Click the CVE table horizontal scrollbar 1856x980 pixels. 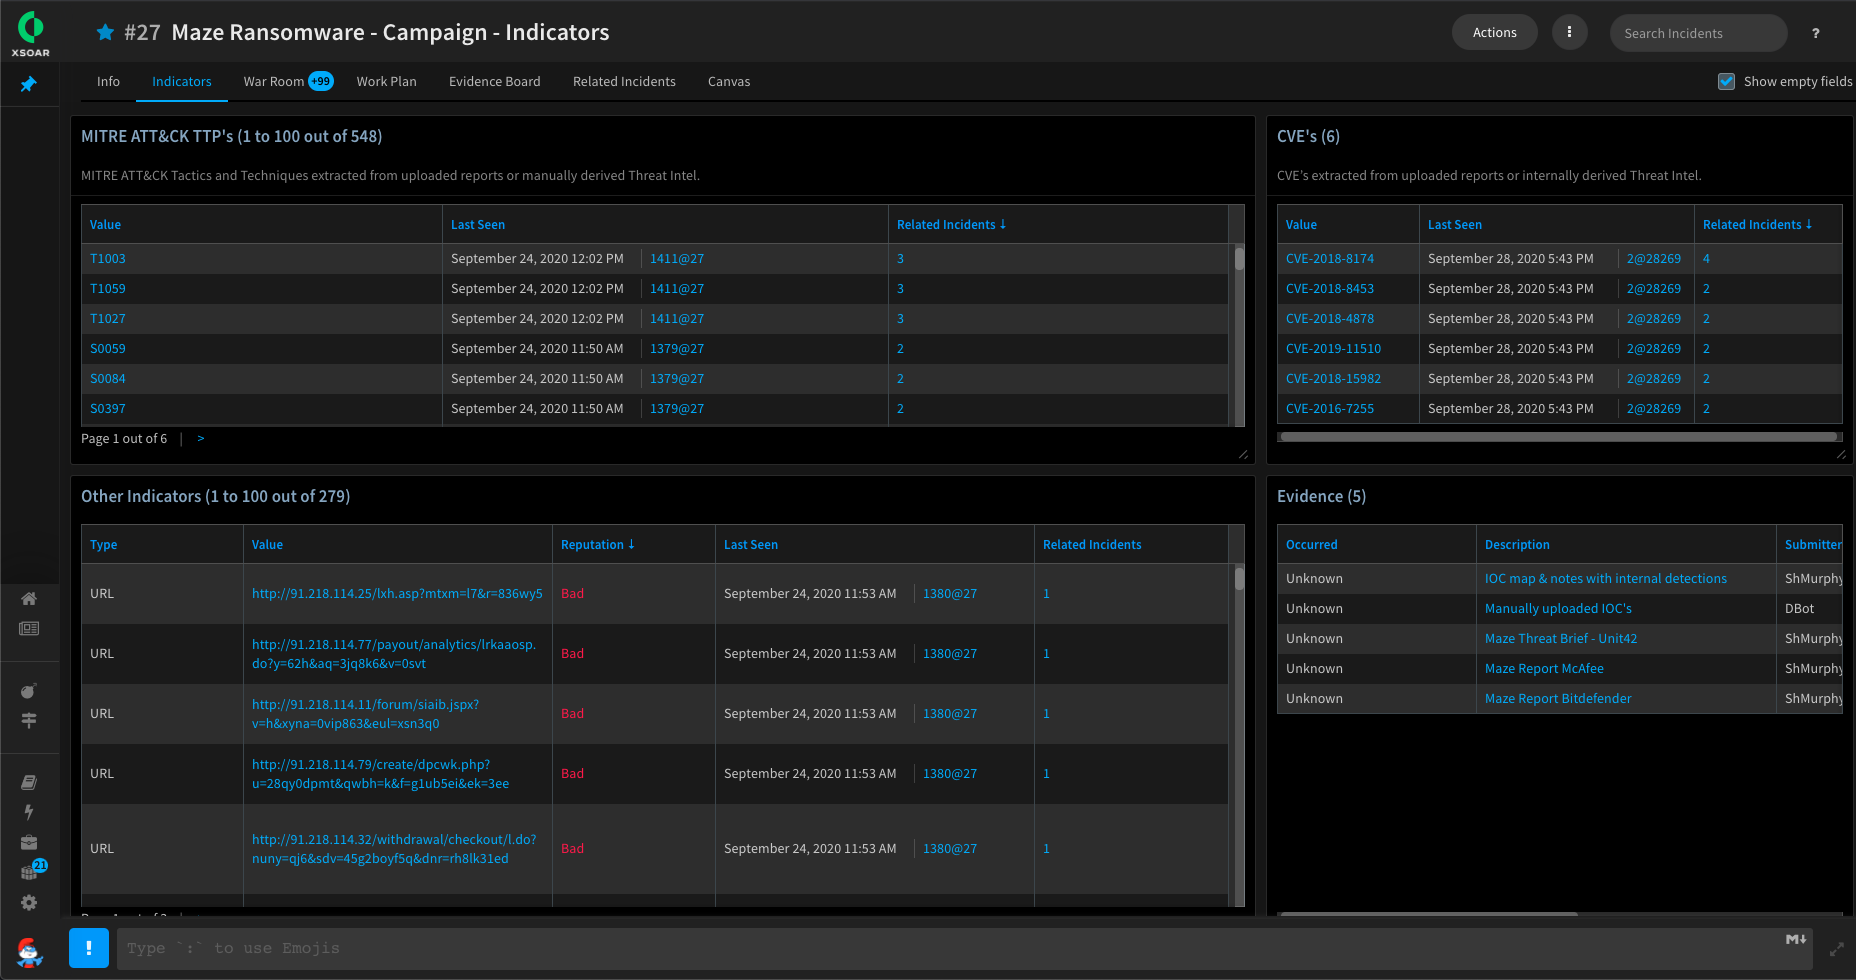tap(1558, 437)
